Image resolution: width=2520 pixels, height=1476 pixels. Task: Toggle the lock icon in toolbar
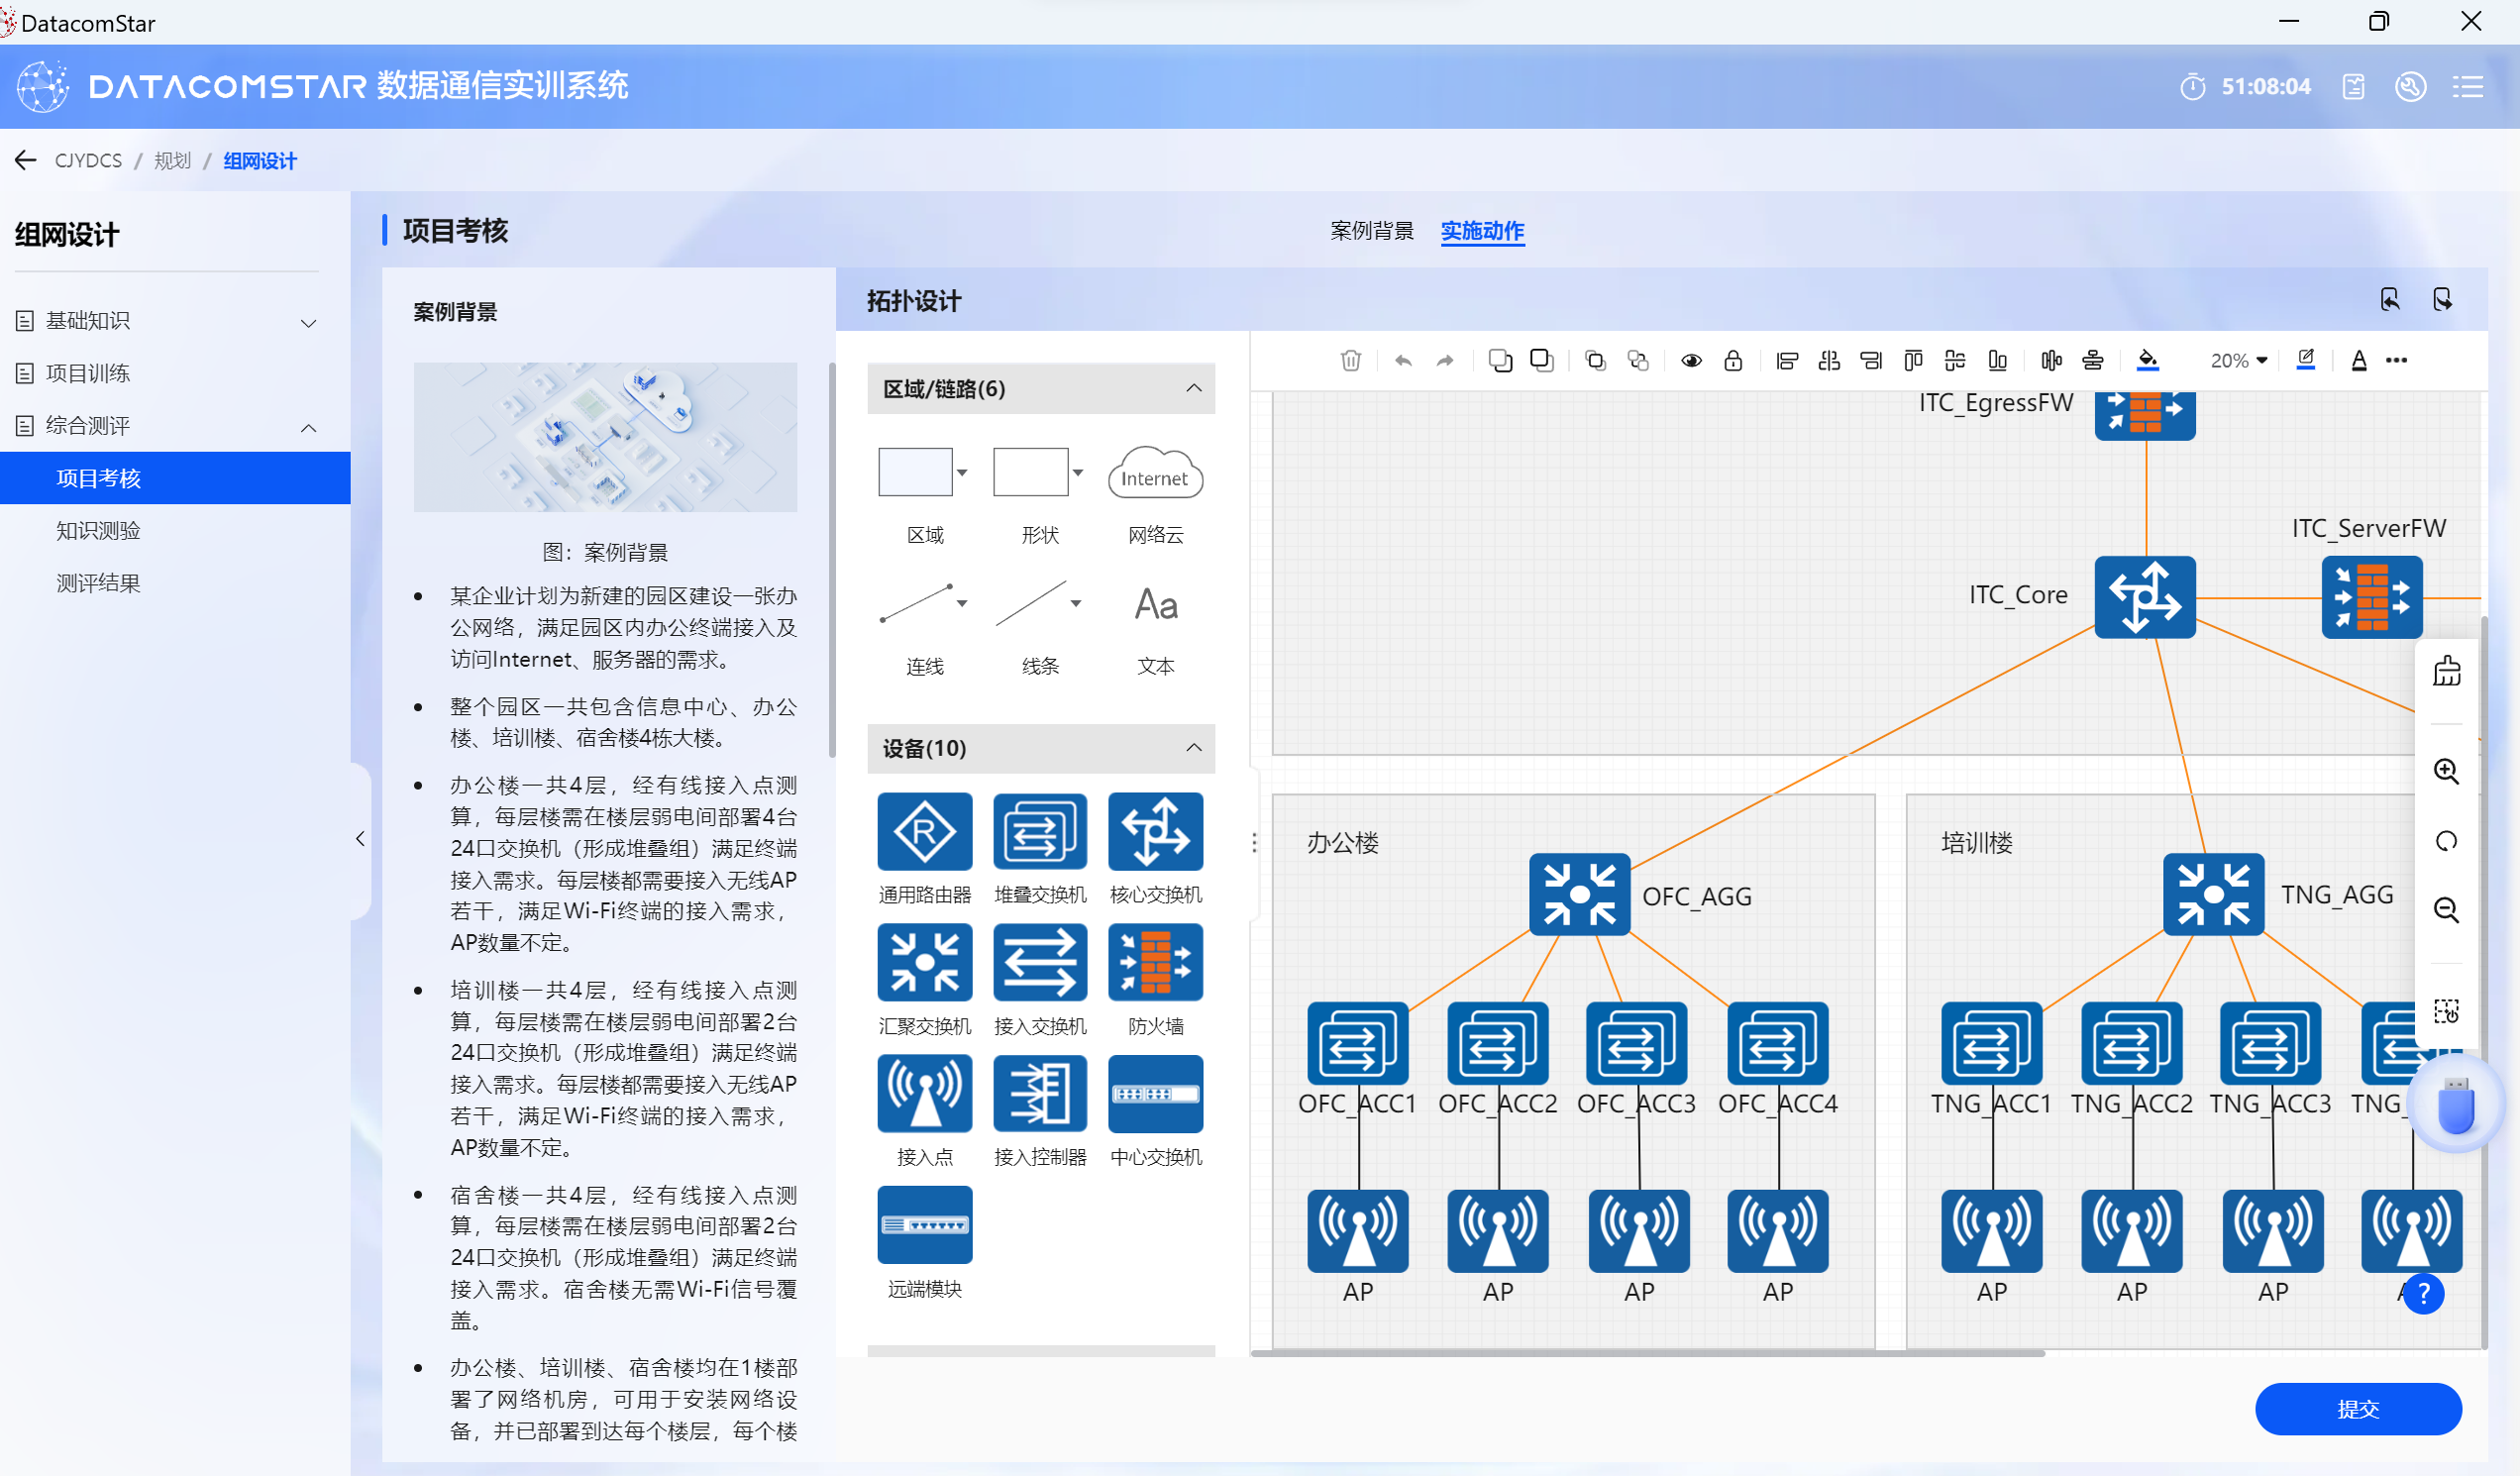click(1733, 361)
